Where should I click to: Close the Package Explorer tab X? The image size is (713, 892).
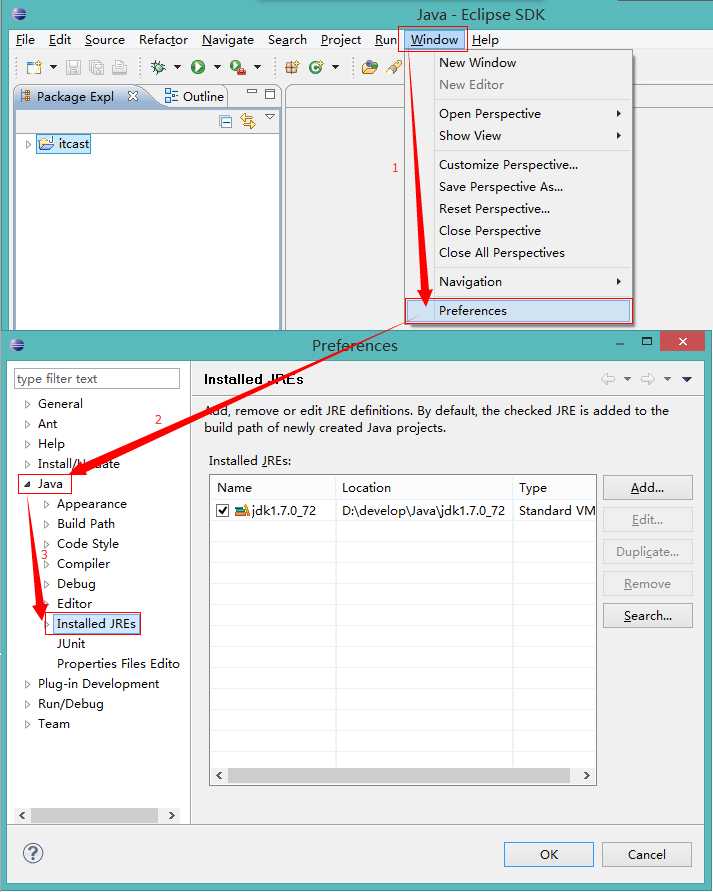point(133,96)
